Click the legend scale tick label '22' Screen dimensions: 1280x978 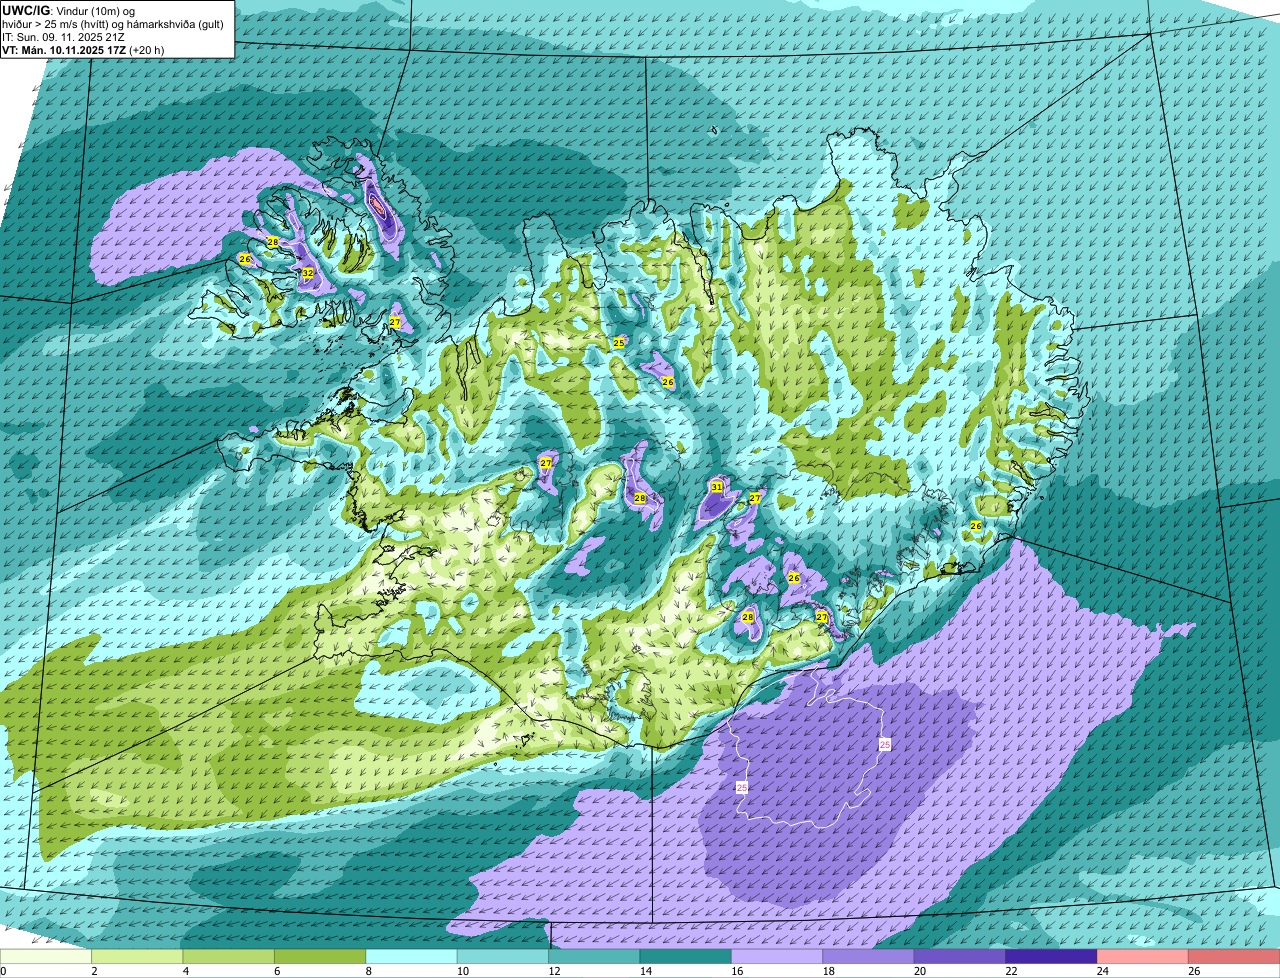coord(1009,971)
